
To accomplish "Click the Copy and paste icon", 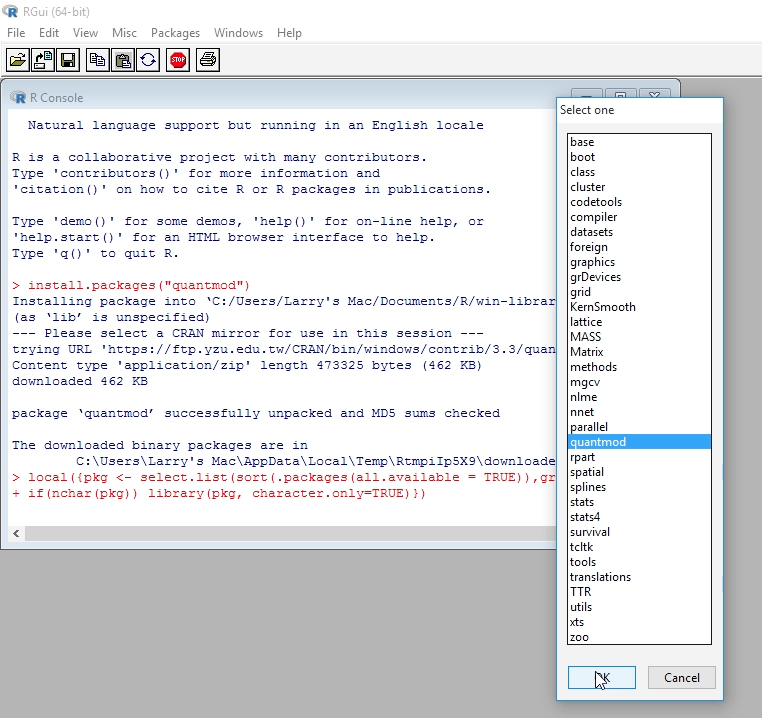I will 148,60.
